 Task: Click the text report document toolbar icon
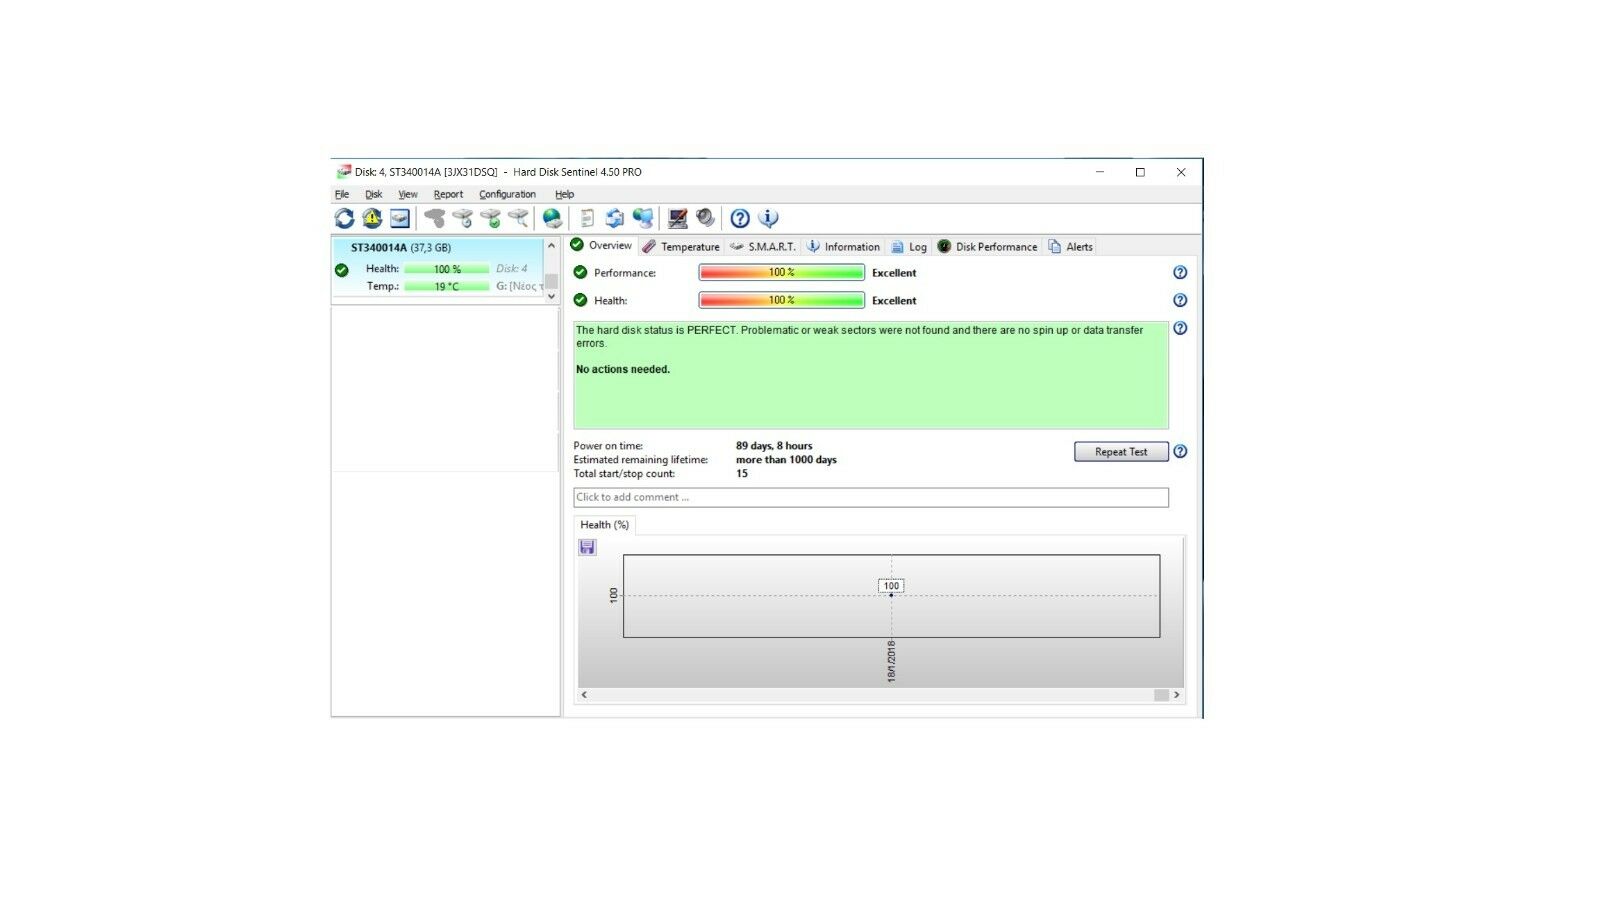[x=587, y=218]
